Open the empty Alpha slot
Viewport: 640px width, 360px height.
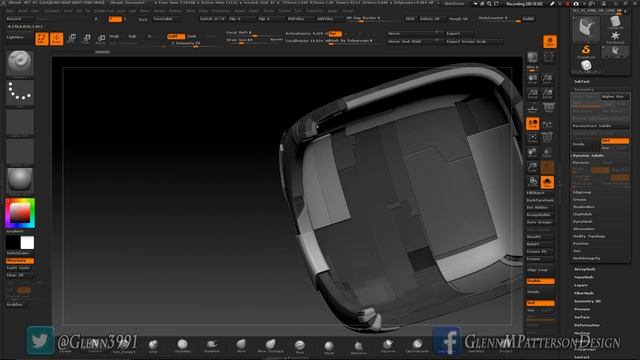[20, 122]
